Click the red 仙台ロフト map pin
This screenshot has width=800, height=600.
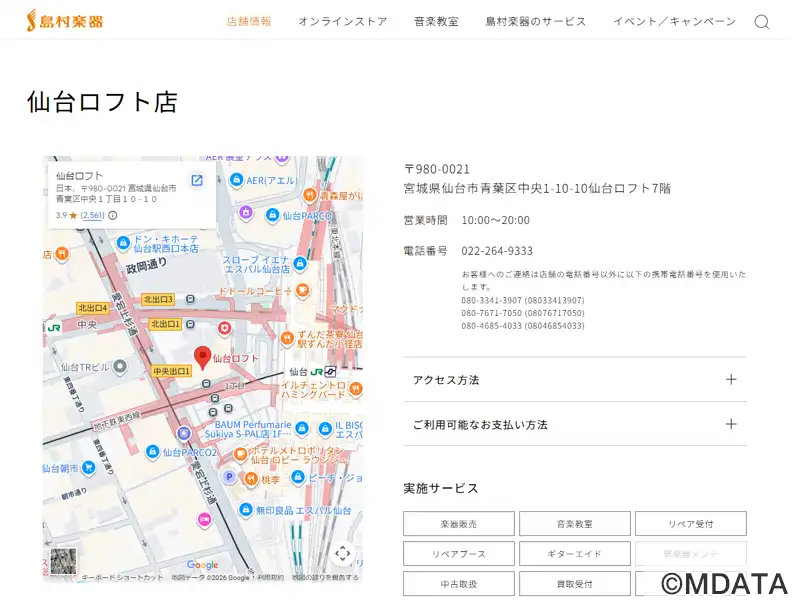202,357
